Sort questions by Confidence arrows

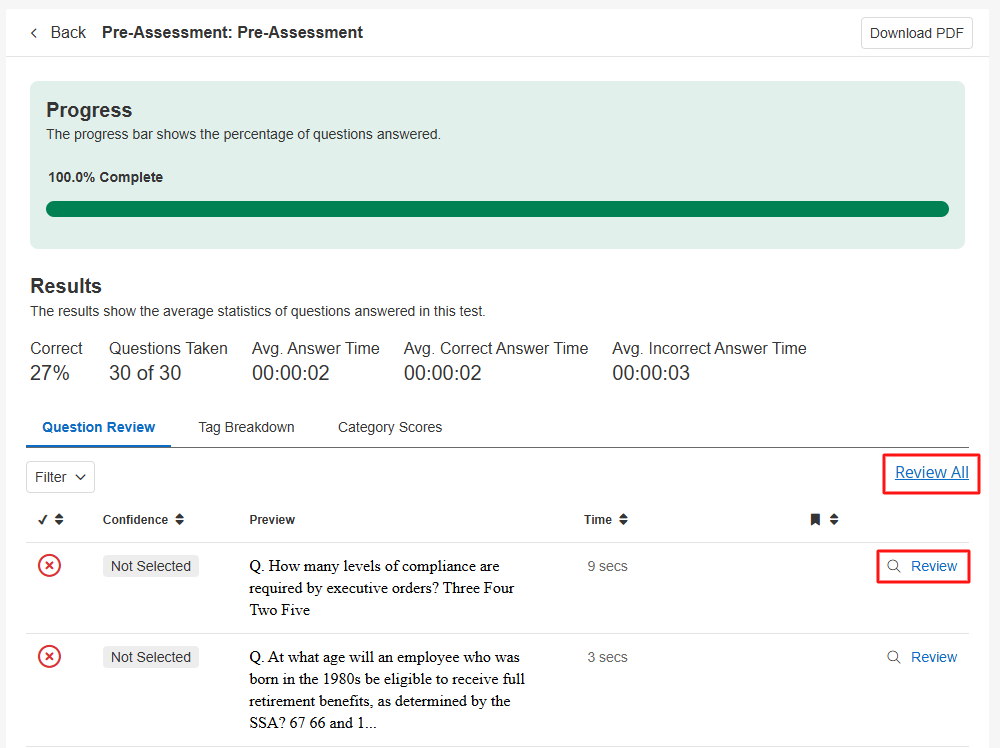pos(179,520)
